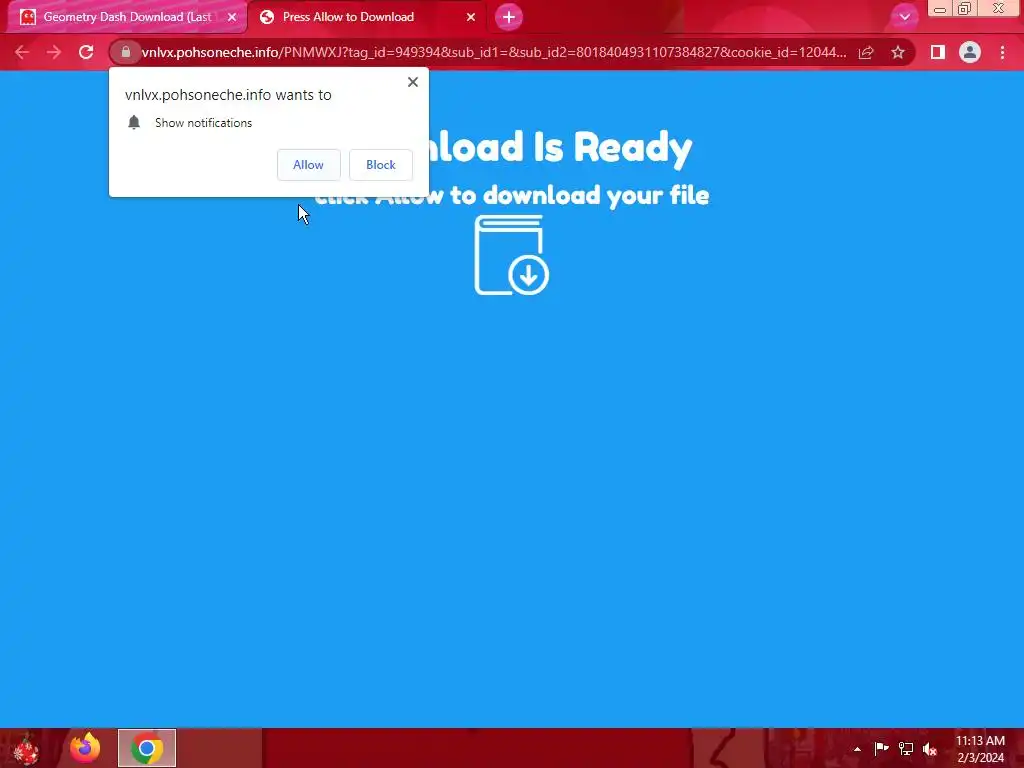Open the Action Center flag icon
The image size is (1024, 768).
point(881,748)
